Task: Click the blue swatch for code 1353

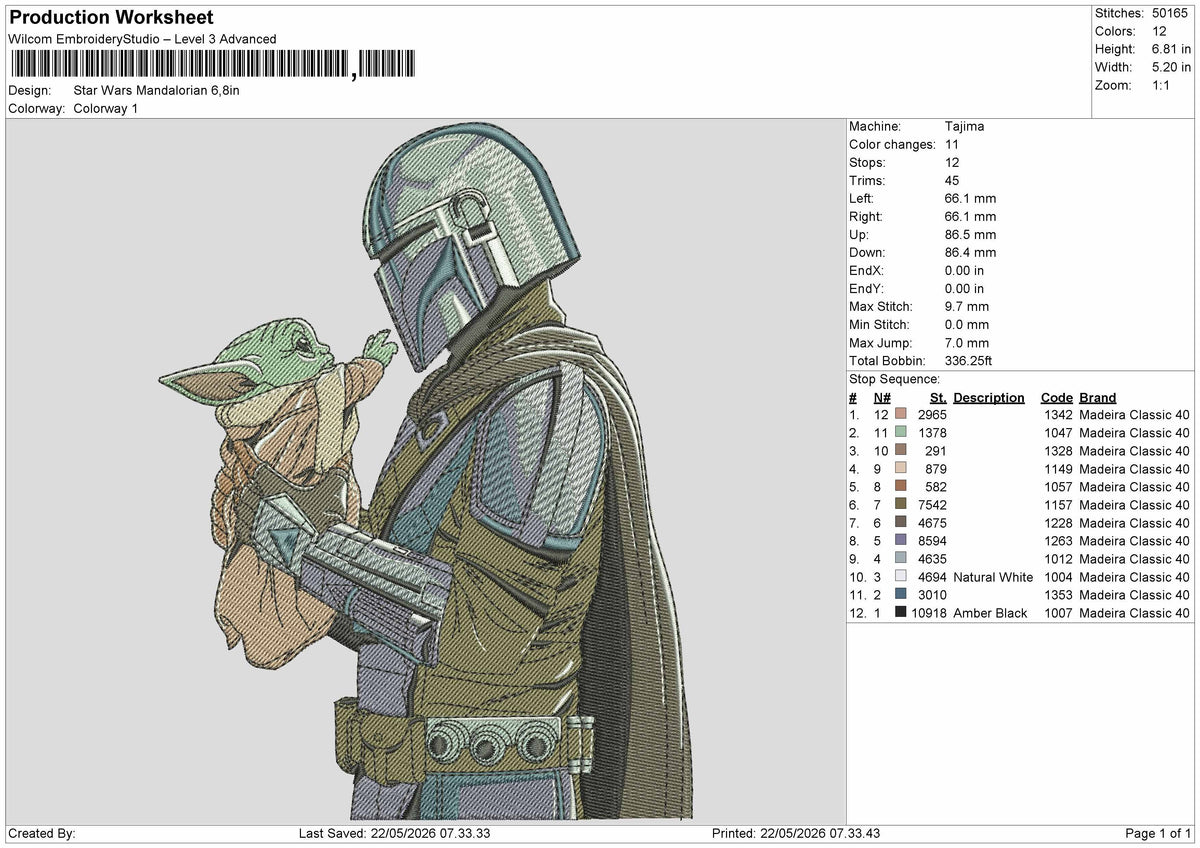Action: pyautogui.click(x=901, y=595)
